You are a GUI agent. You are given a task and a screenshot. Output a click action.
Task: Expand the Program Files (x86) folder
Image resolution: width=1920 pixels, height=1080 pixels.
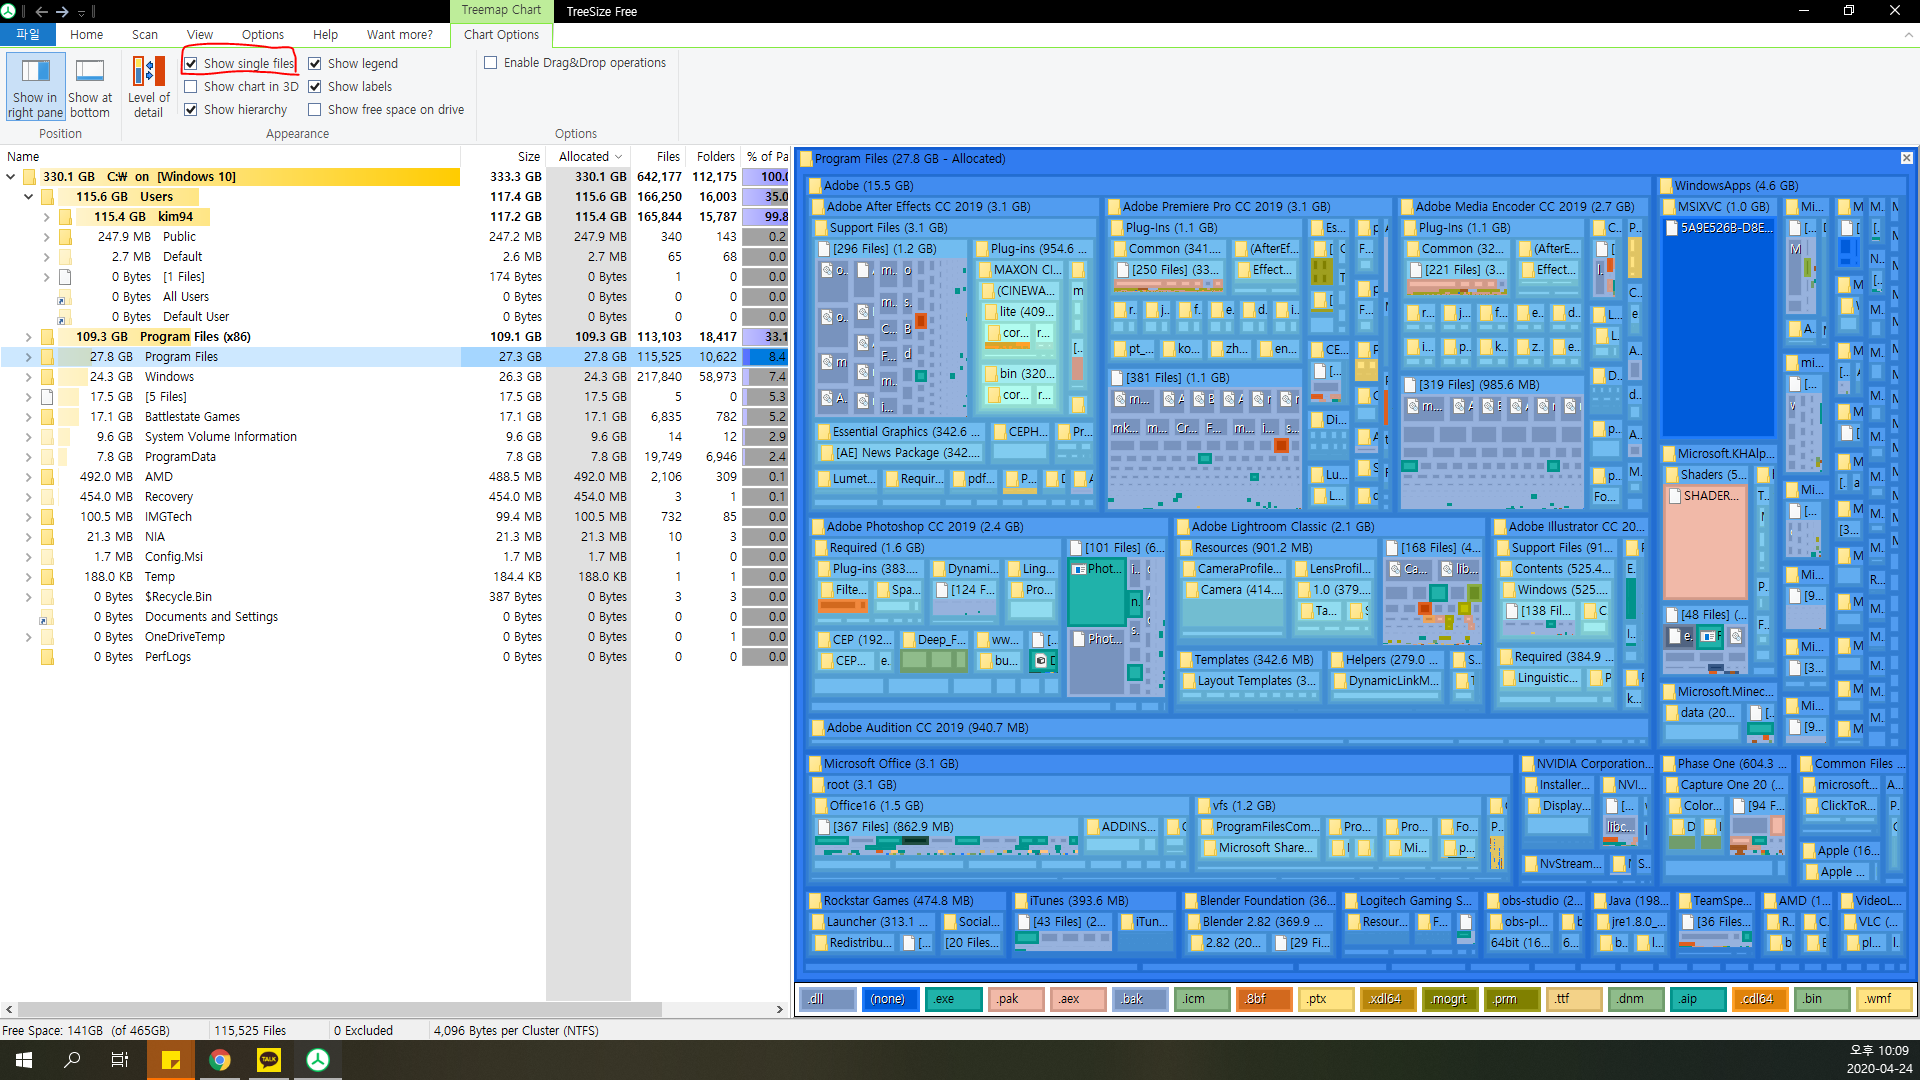(28, 337)
